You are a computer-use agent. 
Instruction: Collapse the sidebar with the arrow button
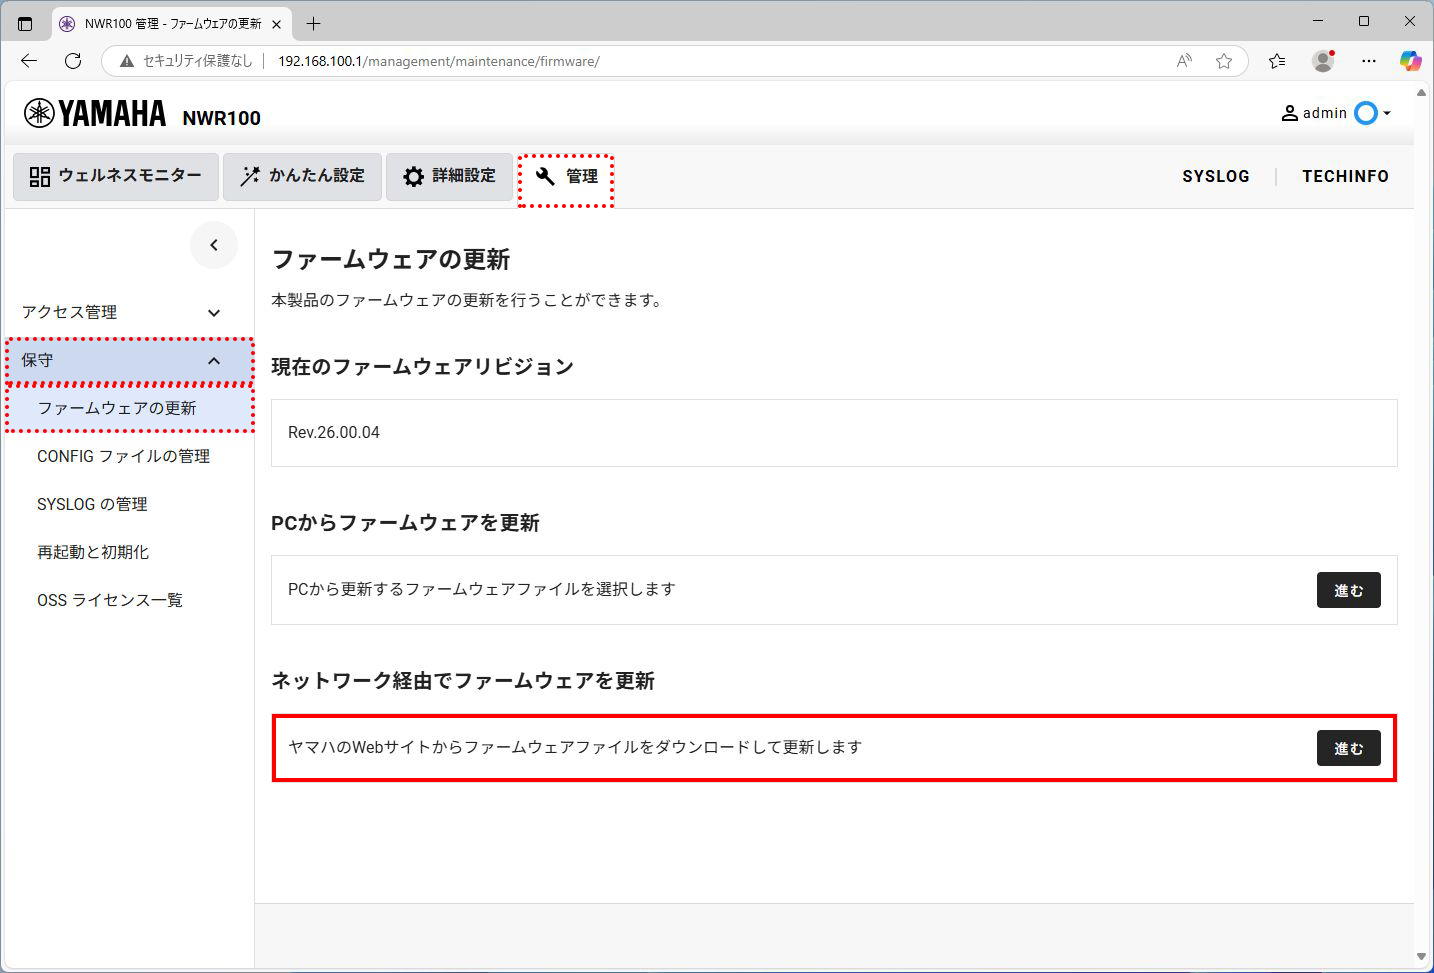tap(213, 244)
